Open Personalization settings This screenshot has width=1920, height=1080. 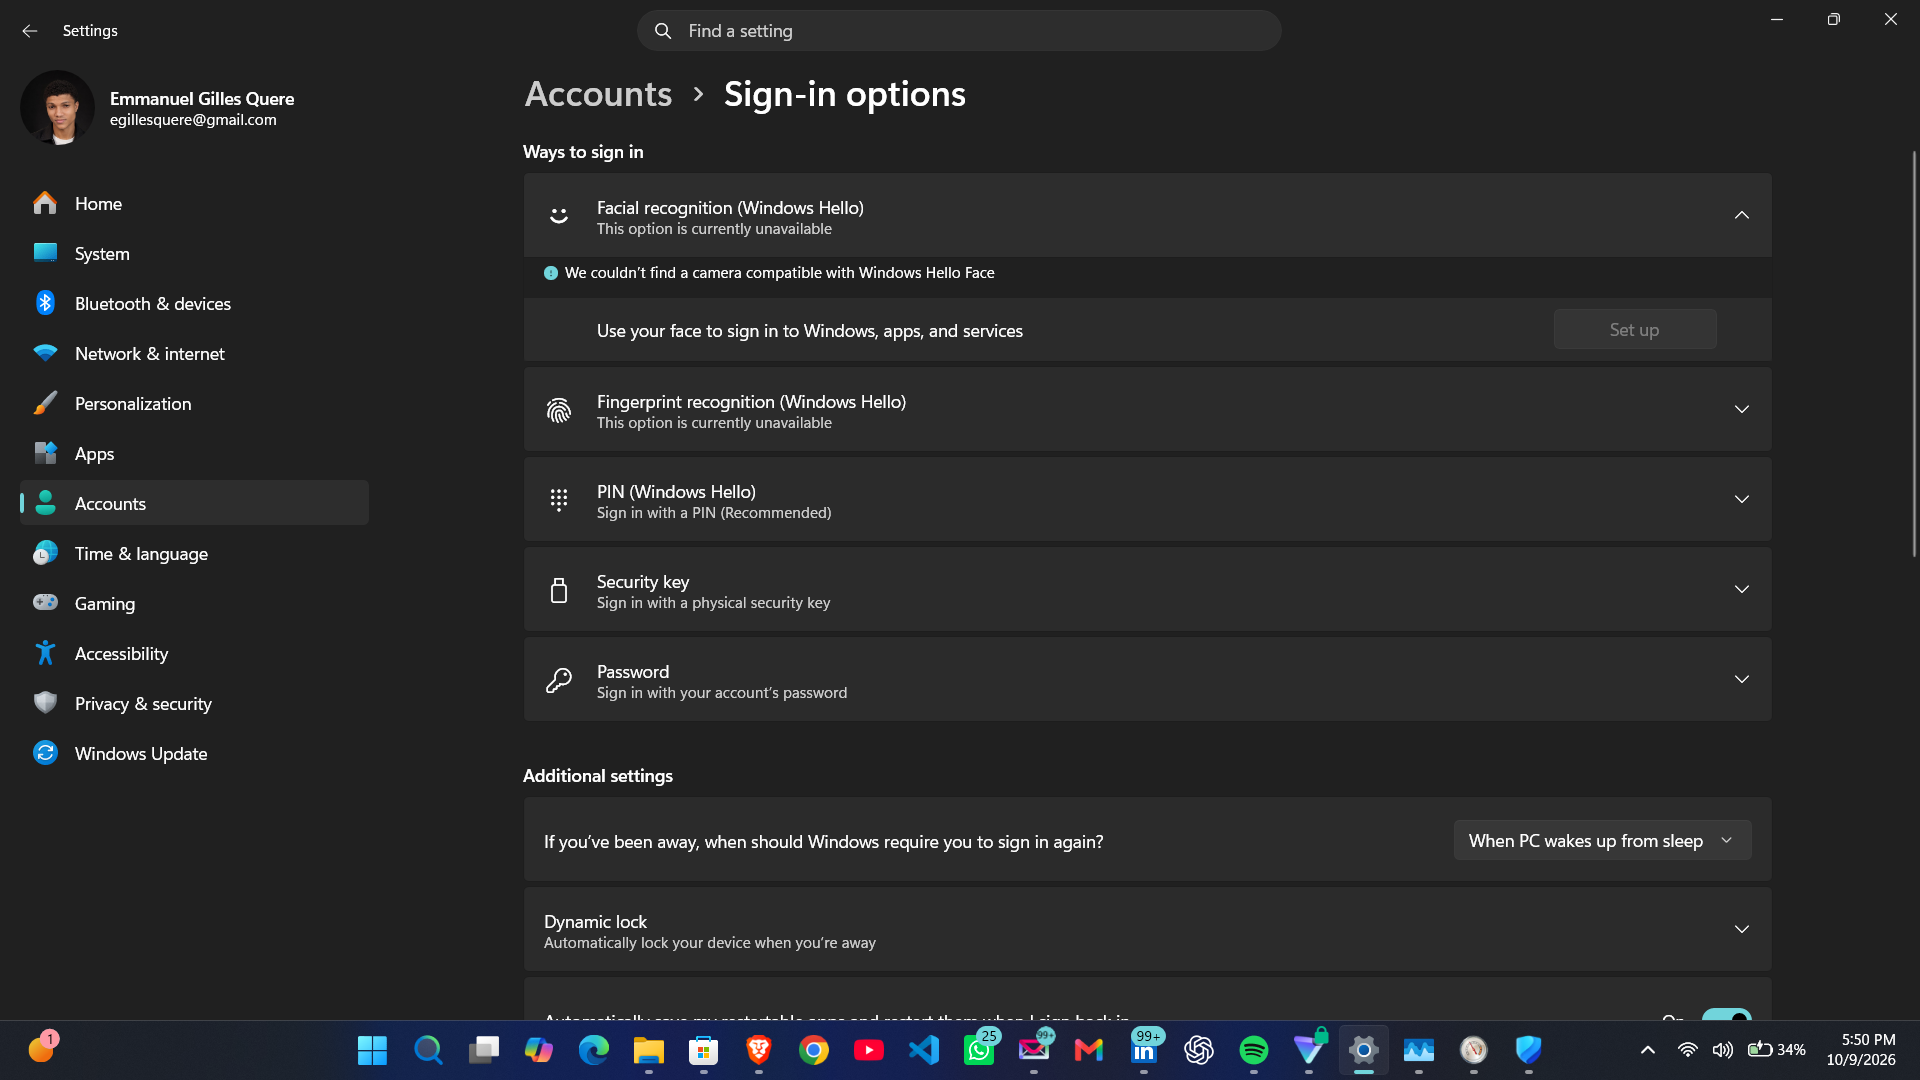(194, 403)
